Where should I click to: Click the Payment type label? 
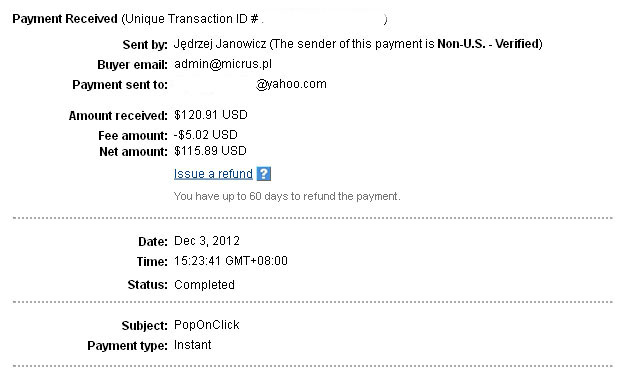tap(127, 346)
